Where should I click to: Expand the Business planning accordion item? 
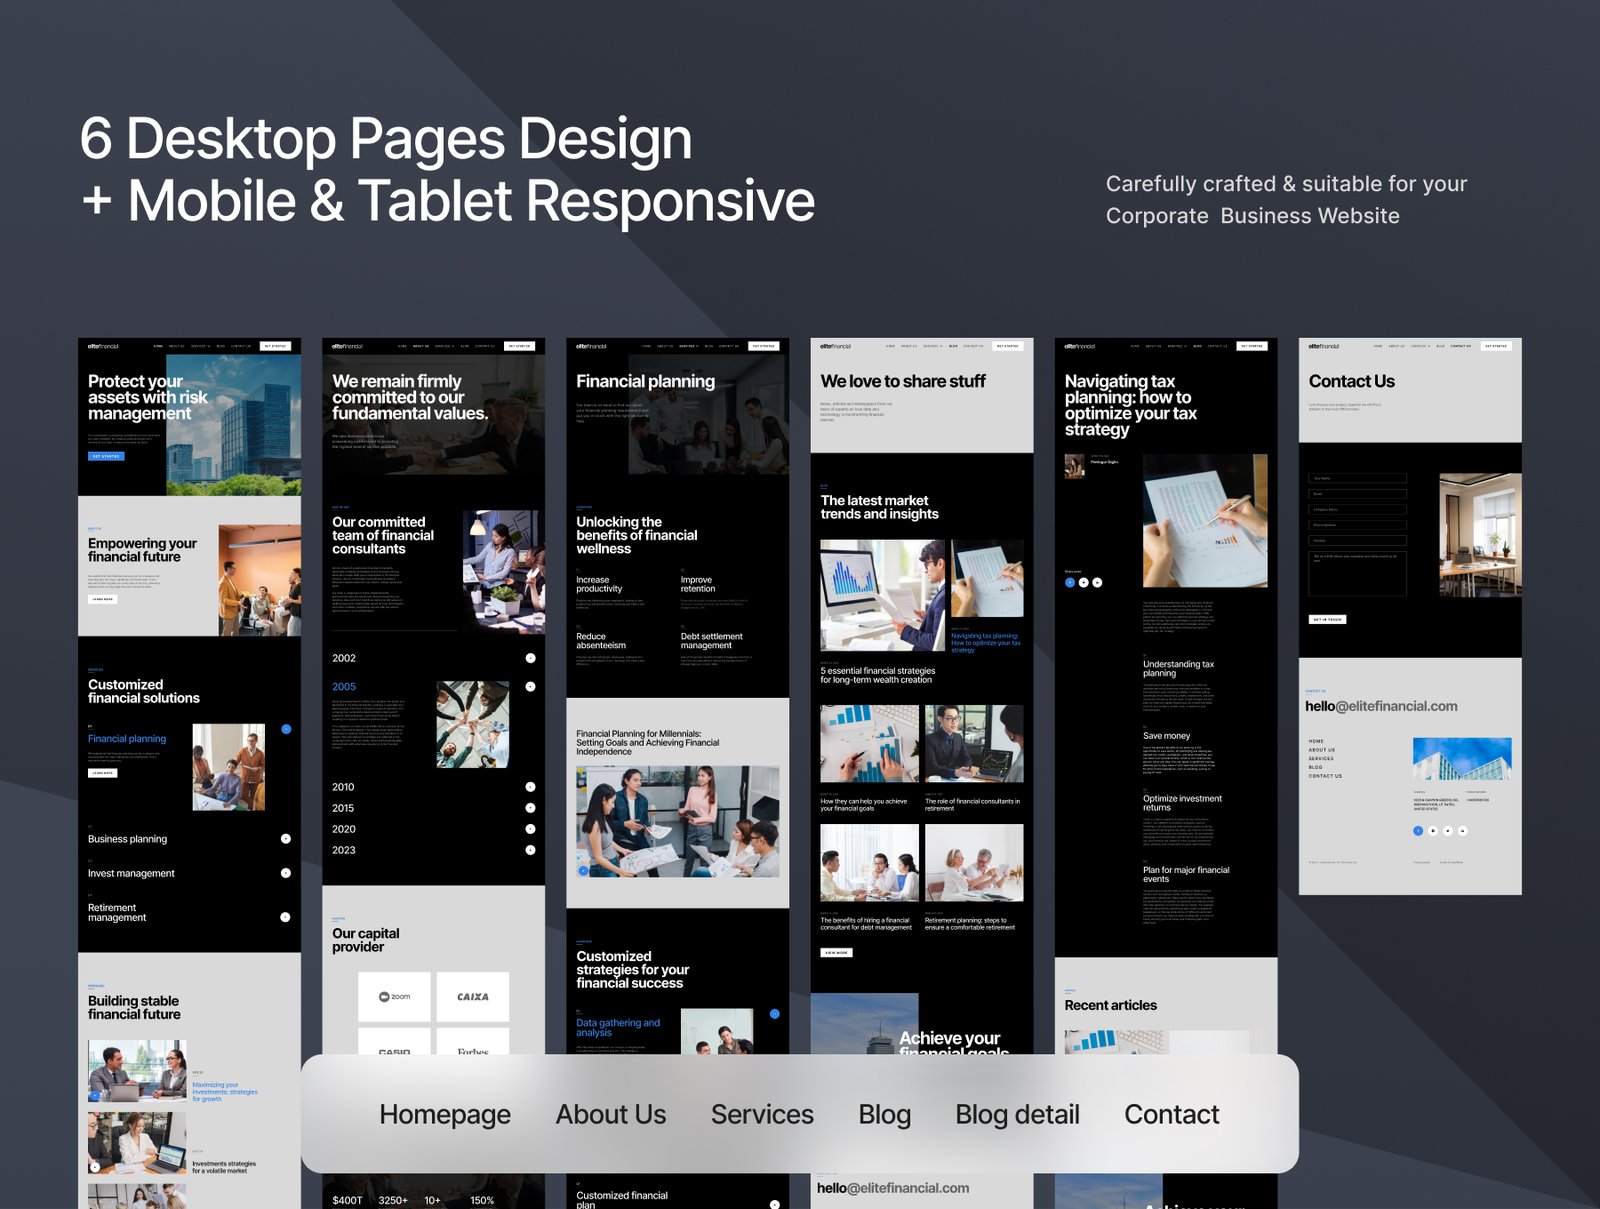pos(286,839)
